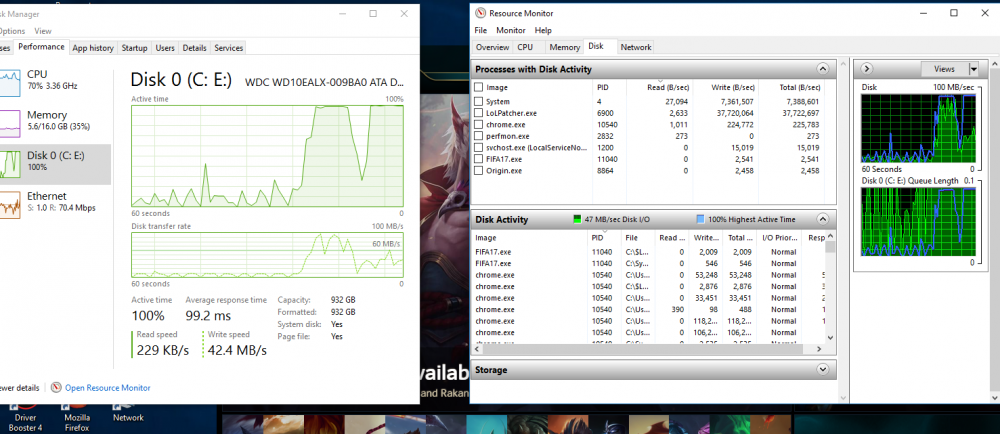The width and height of the screenshot is (1000, 434).
Task: Switch to the Users tab
Action: pos(165,48)
